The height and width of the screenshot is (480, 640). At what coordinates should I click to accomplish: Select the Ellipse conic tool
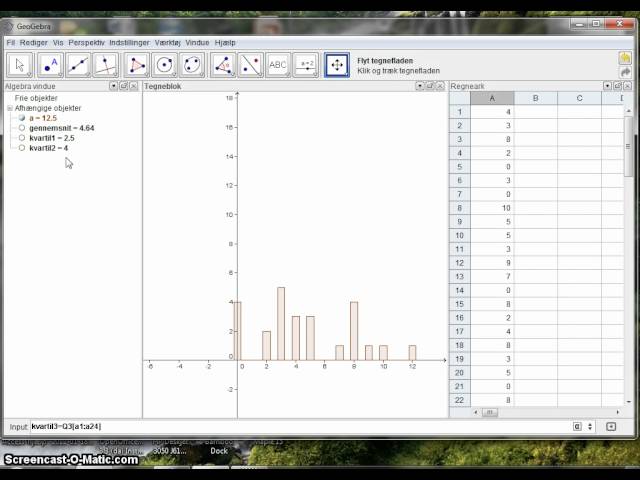pos(192,65)
